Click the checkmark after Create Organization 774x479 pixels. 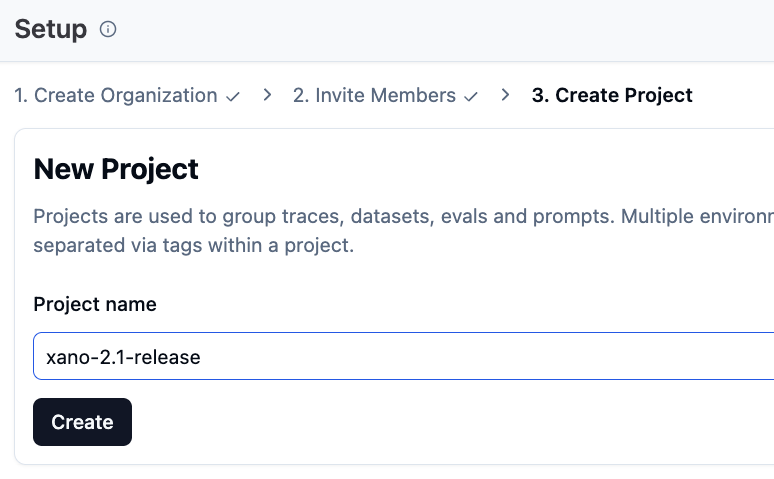(x=233, y=97)
